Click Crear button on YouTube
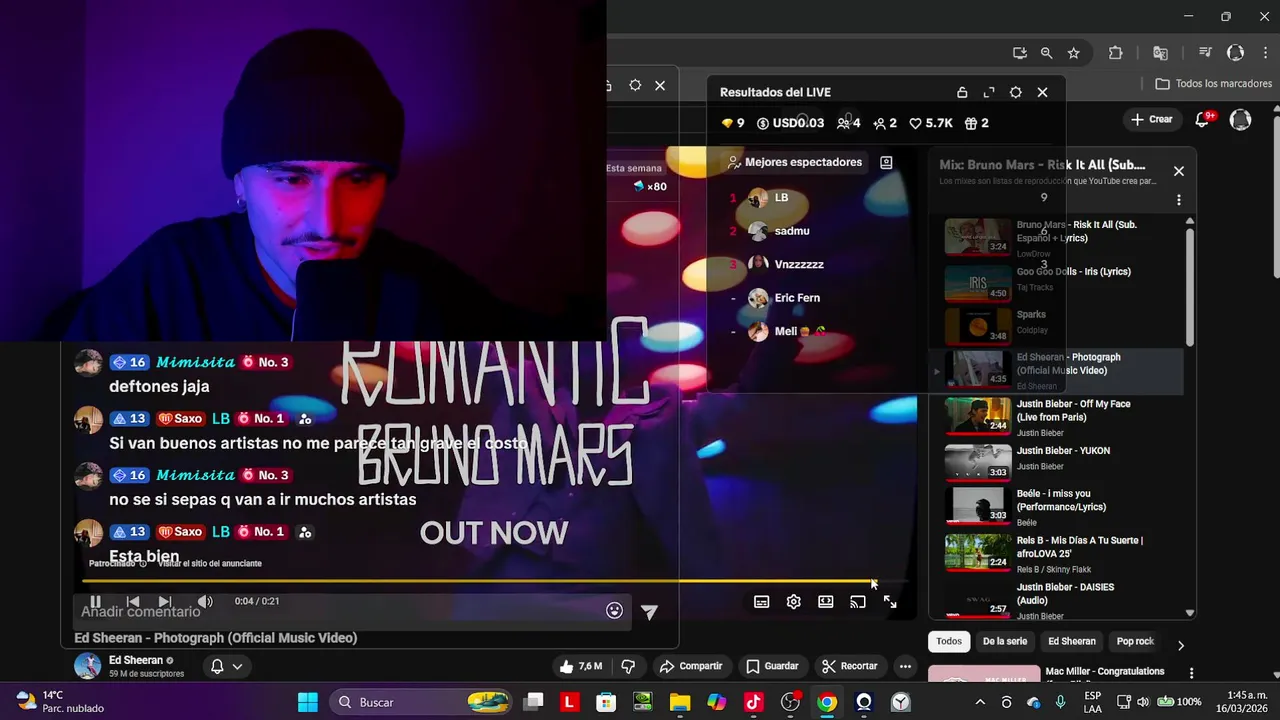The height and width of the screenshot is (720, 1280). tap(1151, 119)
